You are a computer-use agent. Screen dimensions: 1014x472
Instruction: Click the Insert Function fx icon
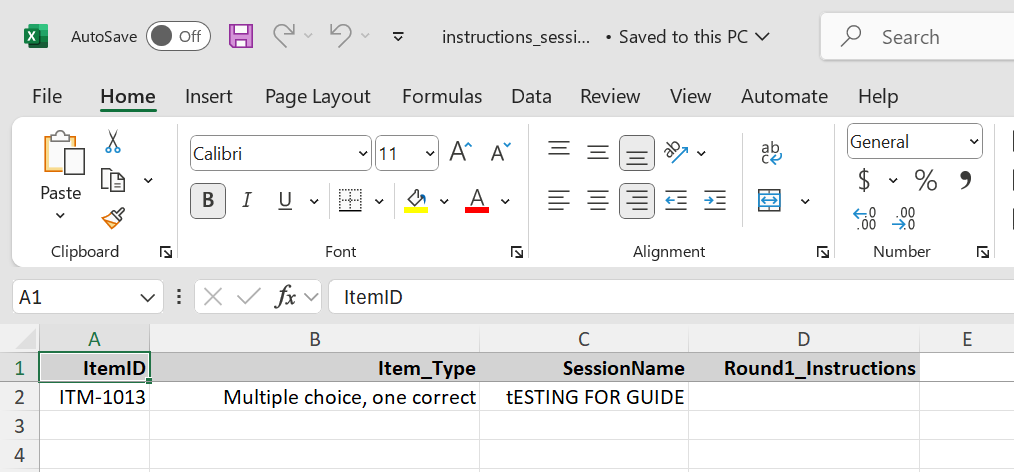coord(286,297)
